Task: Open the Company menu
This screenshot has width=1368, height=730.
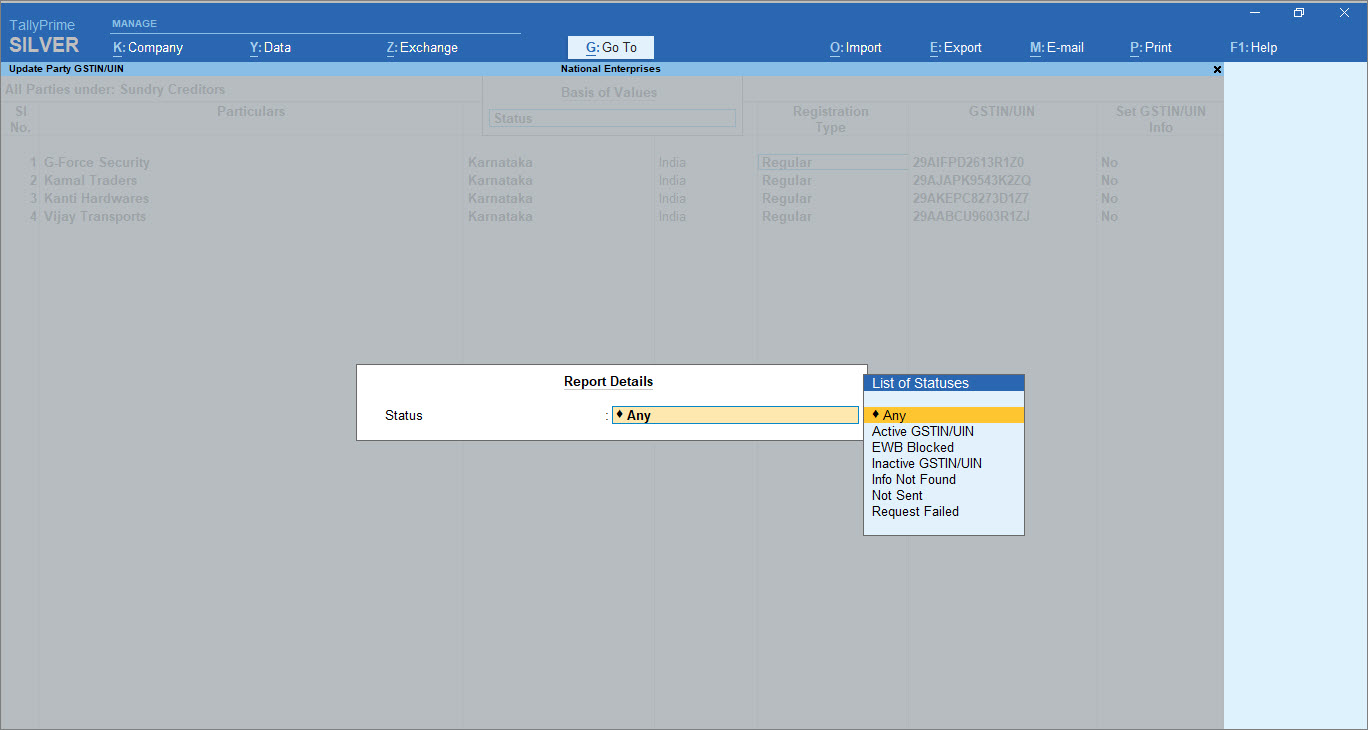Action: pyautogui.click(x=148, y=47)
